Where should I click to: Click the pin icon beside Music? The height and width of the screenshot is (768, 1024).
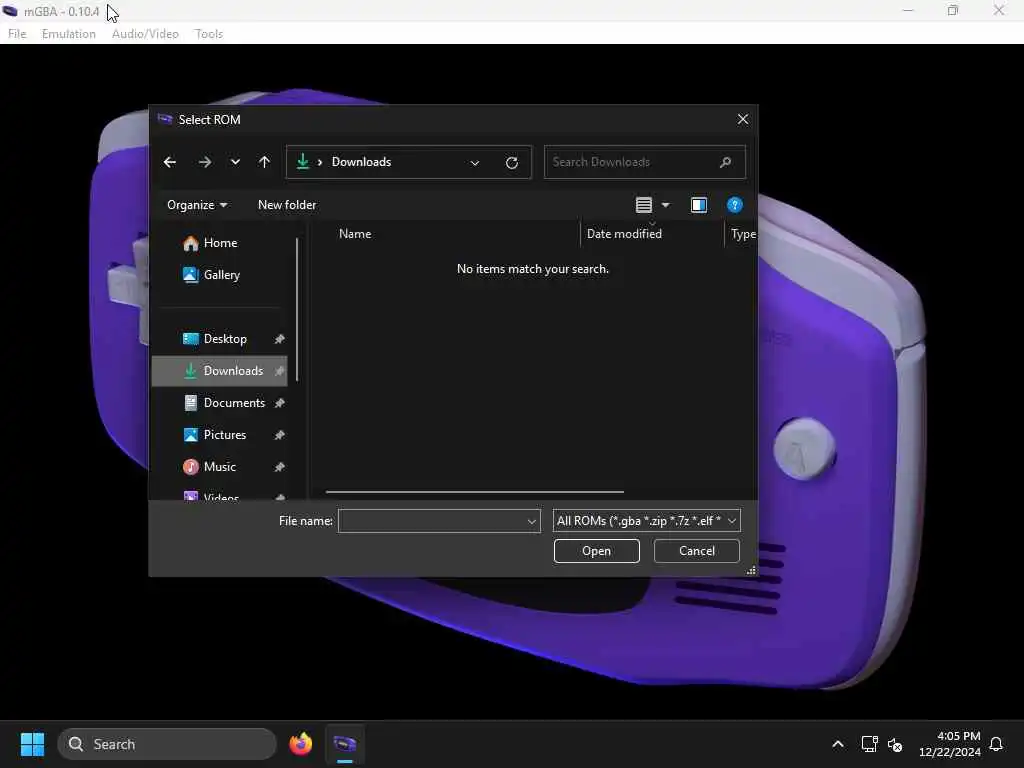[x=280, y=467]
